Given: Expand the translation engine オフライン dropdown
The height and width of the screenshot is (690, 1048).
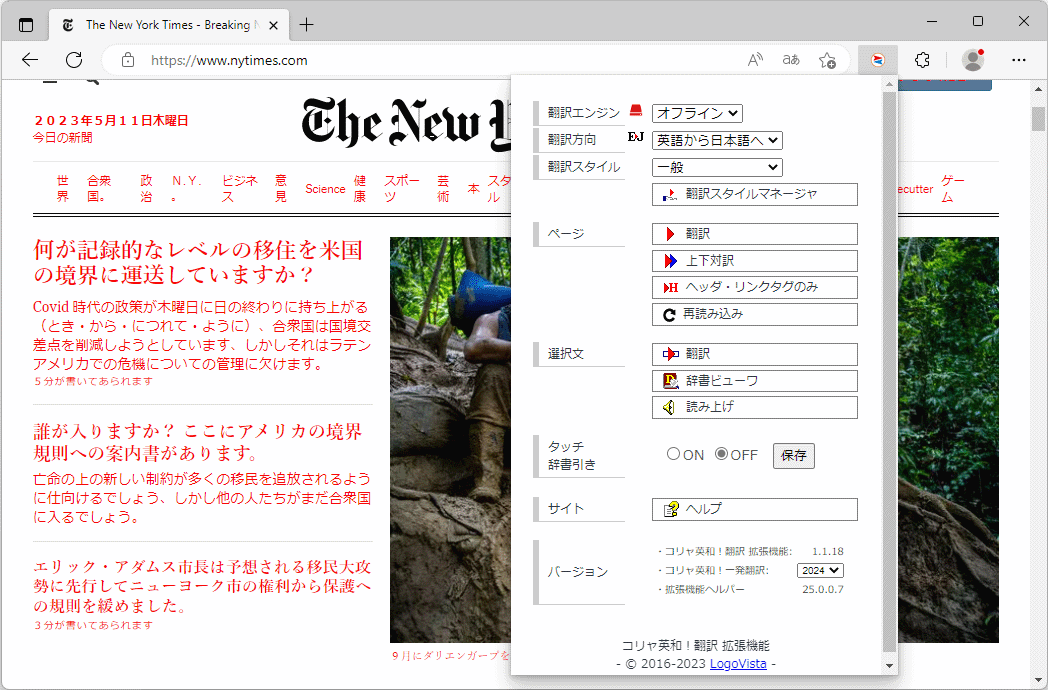Looking at the screenshot, I should point(697,114).
